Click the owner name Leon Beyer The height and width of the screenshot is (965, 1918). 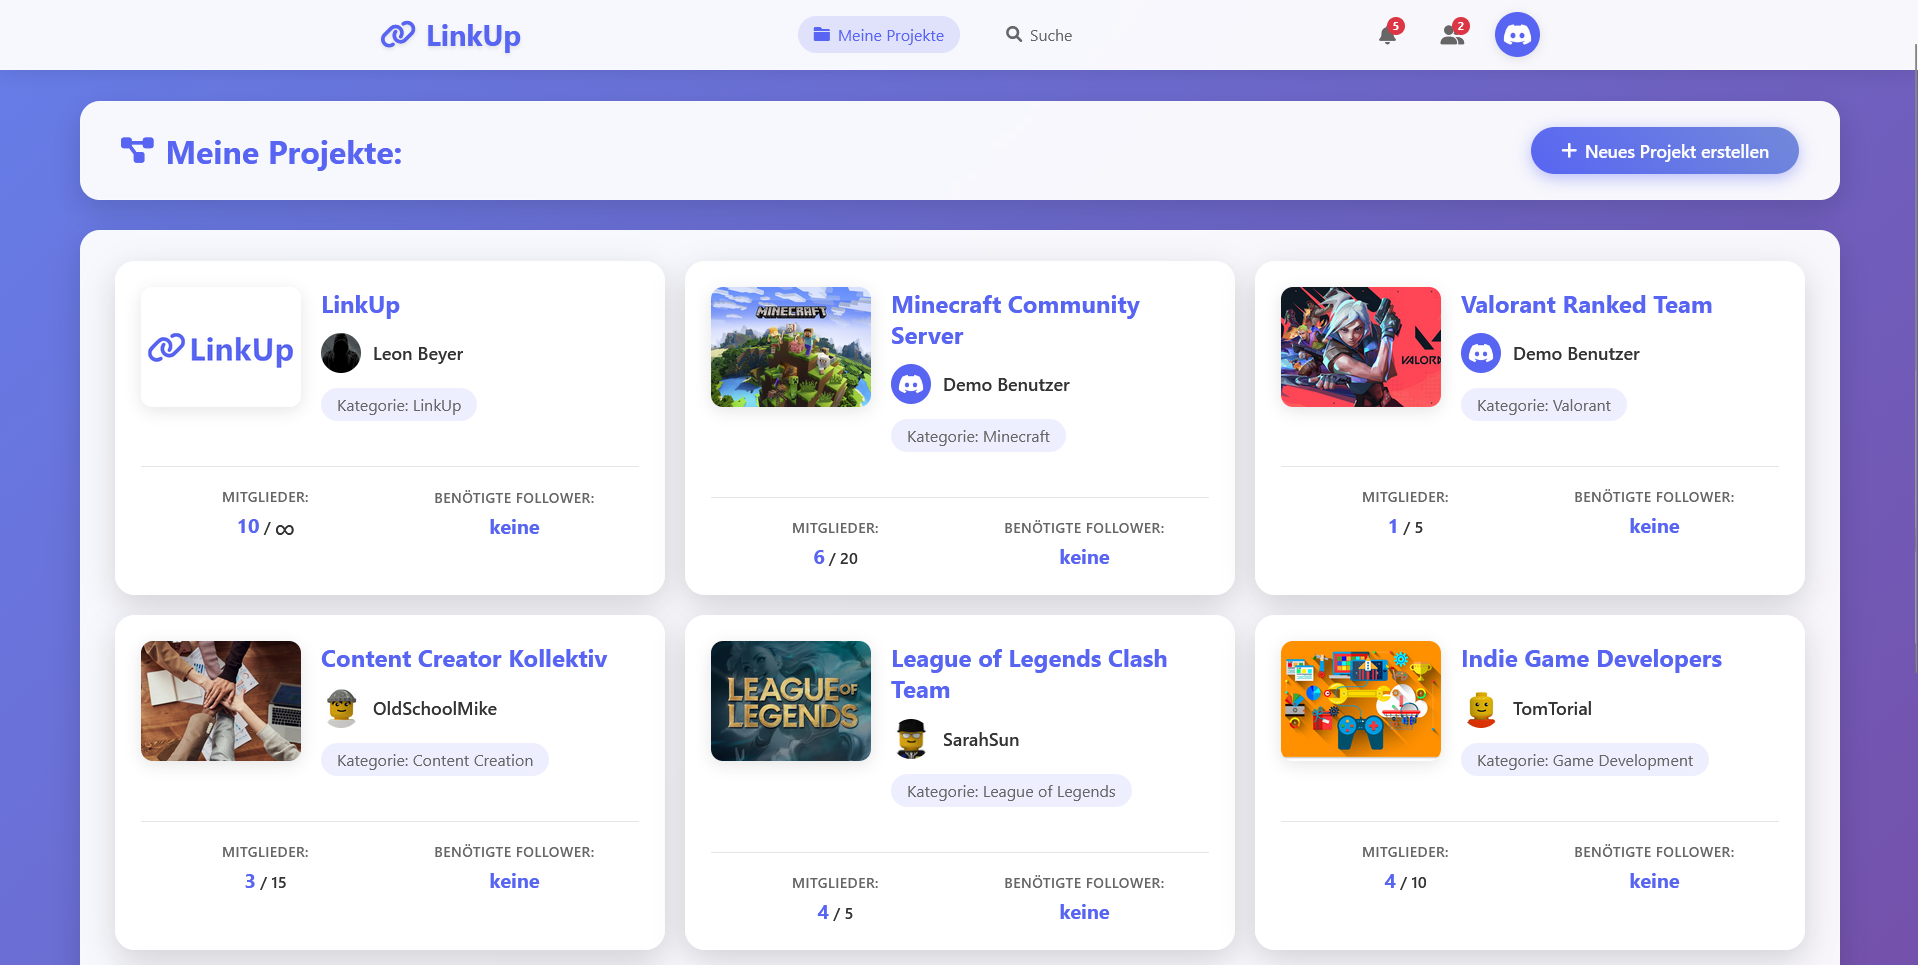pos(418,354)
